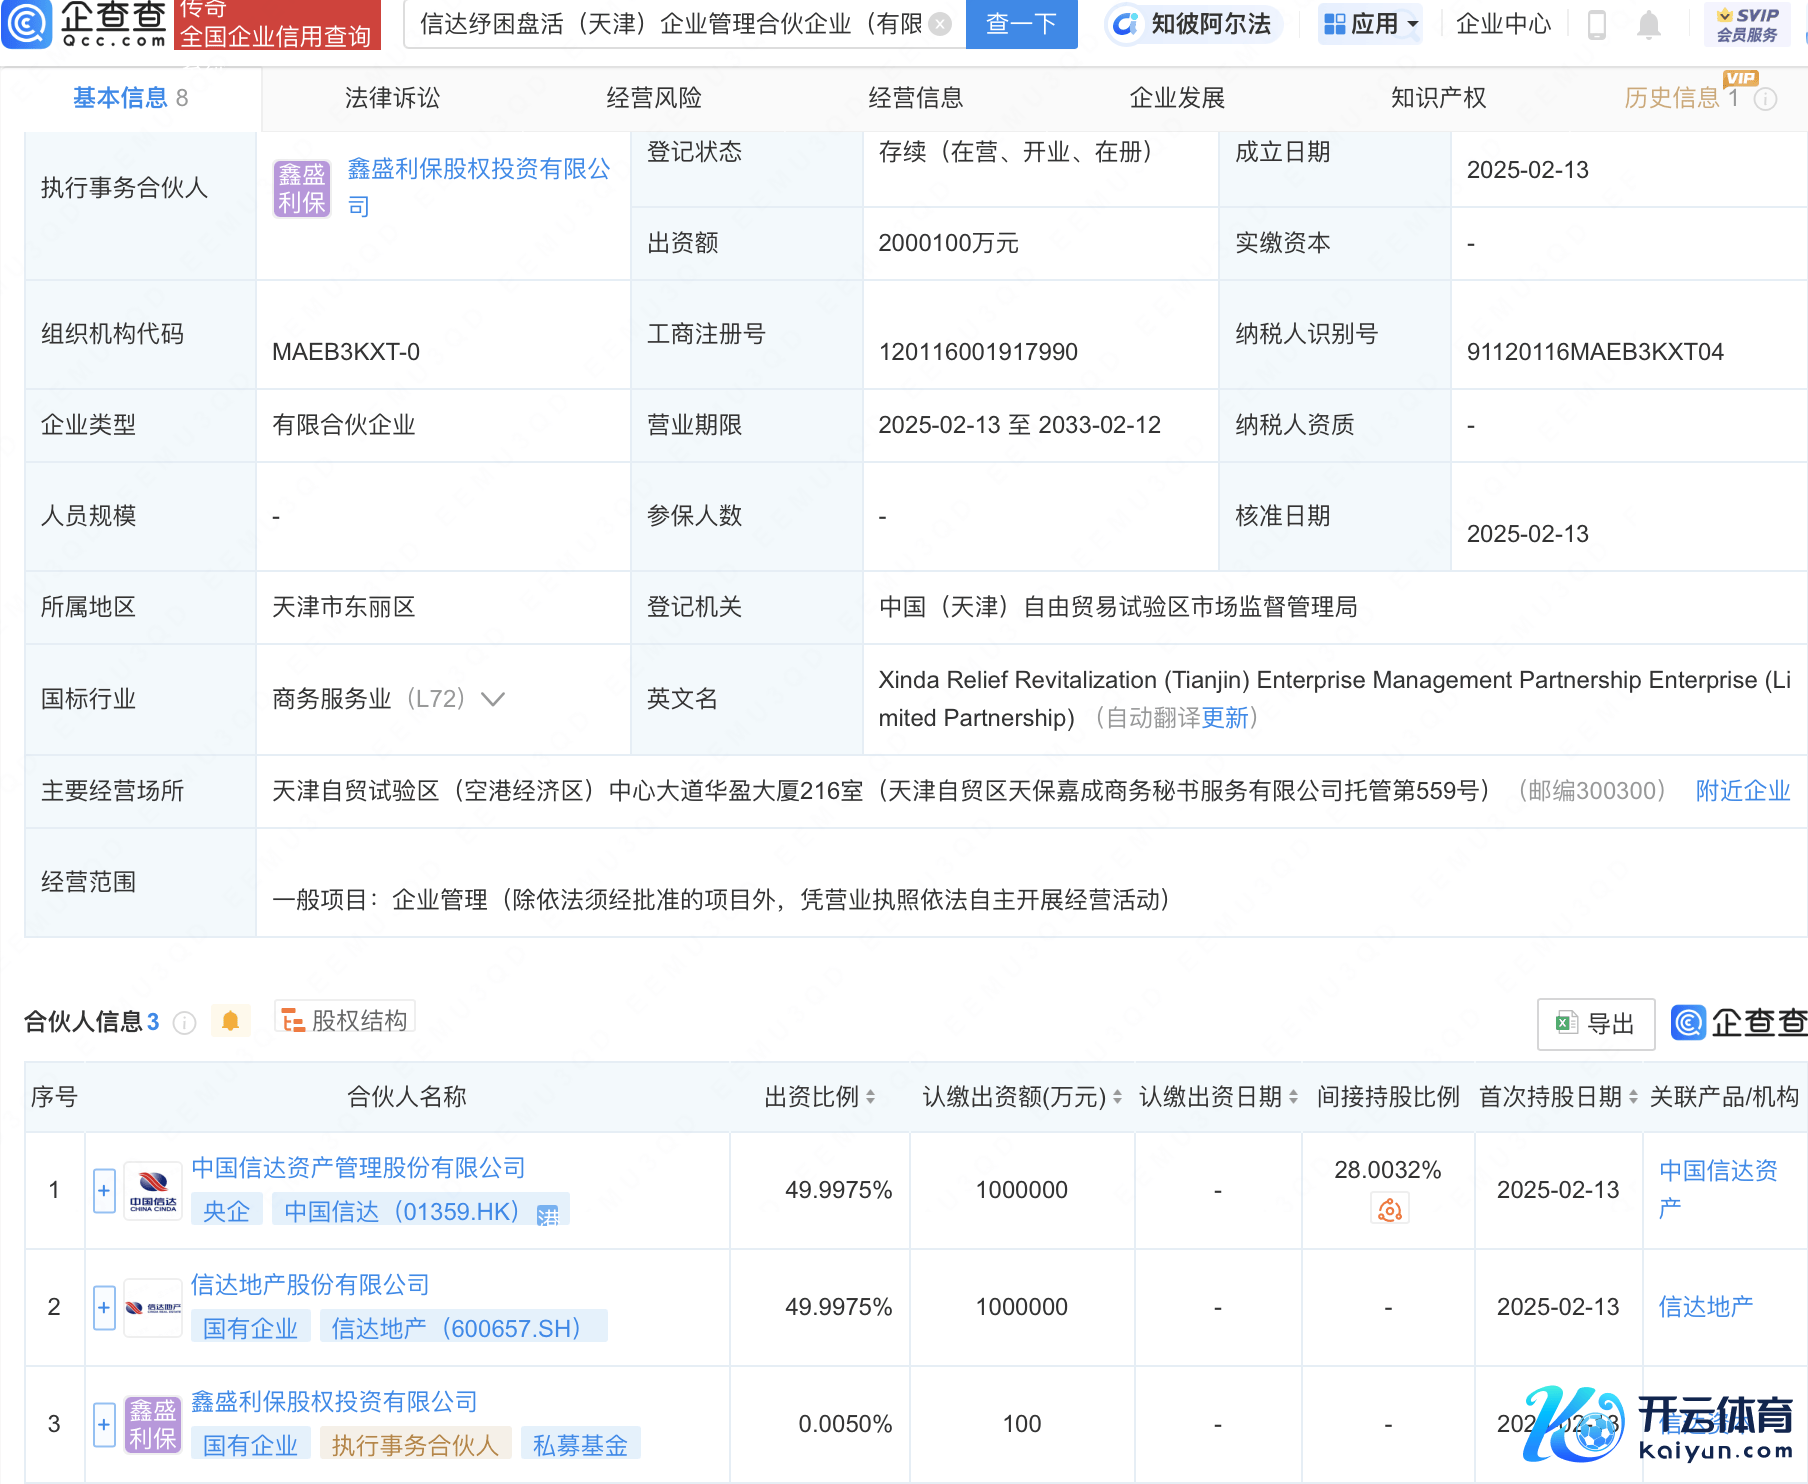This screenshot has width=1808, height=1484.
Task: Open the 附近企业 link
Action: click(x=1742, y=791)
